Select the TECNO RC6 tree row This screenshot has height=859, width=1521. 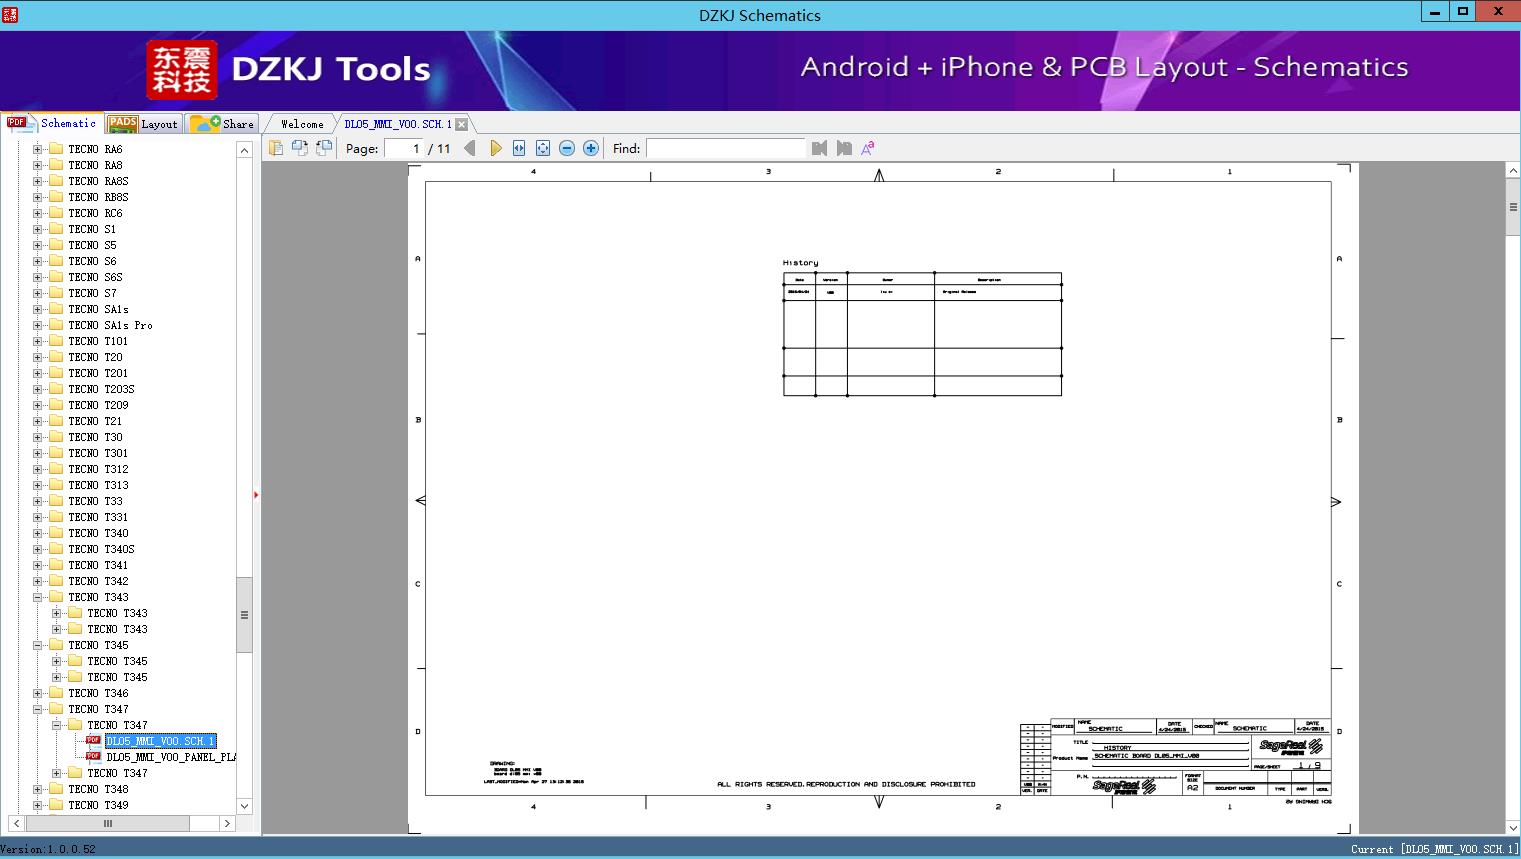pos(95,213)
